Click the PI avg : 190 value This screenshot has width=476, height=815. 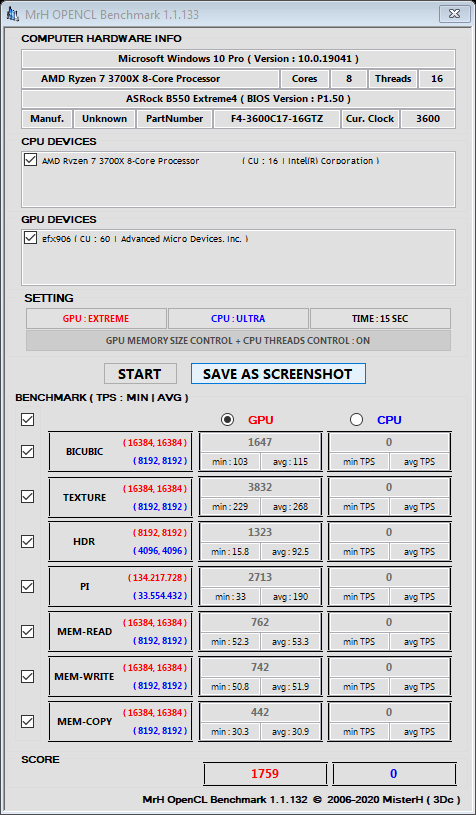click(290, 596)
